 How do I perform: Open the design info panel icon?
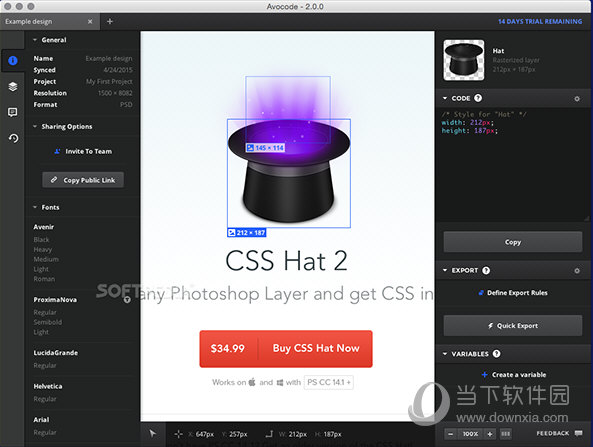(12, 61)
